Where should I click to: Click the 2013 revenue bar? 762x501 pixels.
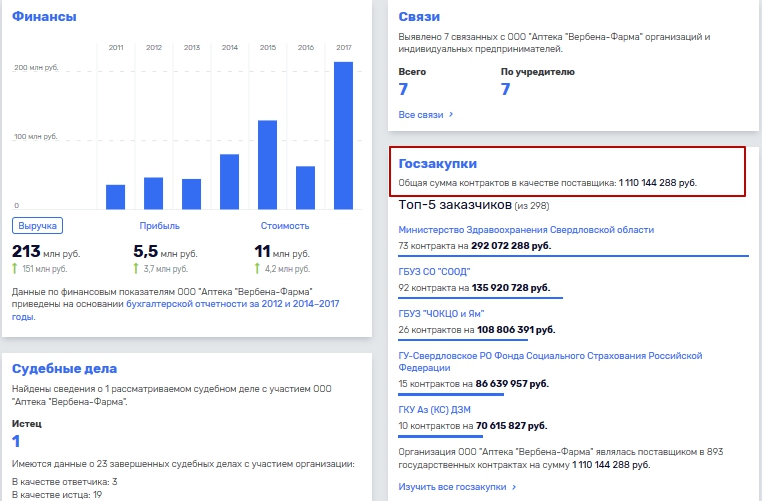191,194
